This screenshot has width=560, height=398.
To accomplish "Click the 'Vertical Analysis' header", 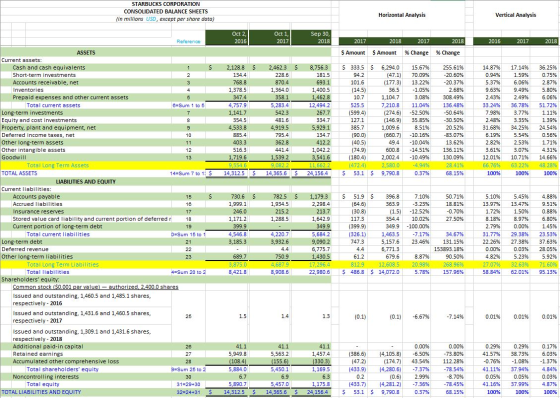I will coord(515,15).
